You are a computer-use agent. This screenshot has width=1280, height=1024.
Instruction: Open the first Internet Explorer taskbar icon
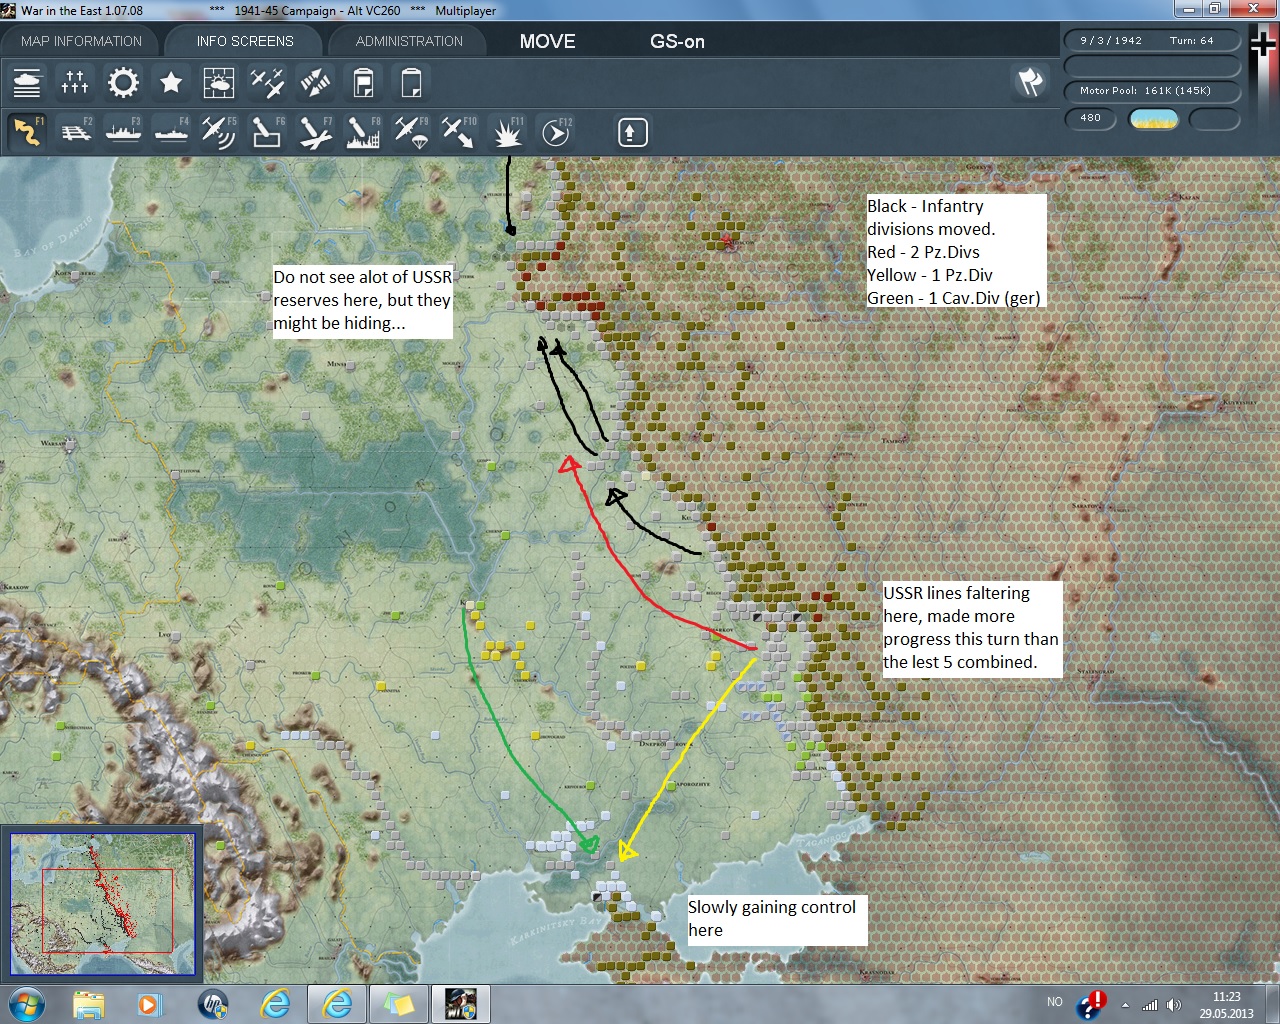pyautogui.click(x=275, y=1003)
